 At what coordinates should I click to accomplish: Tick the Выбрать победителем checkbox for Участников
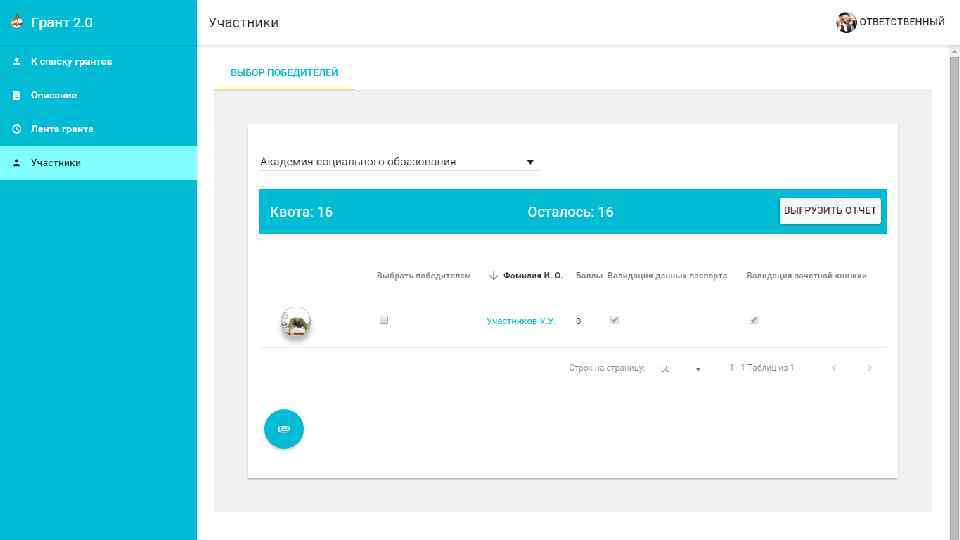click(384, 320)
